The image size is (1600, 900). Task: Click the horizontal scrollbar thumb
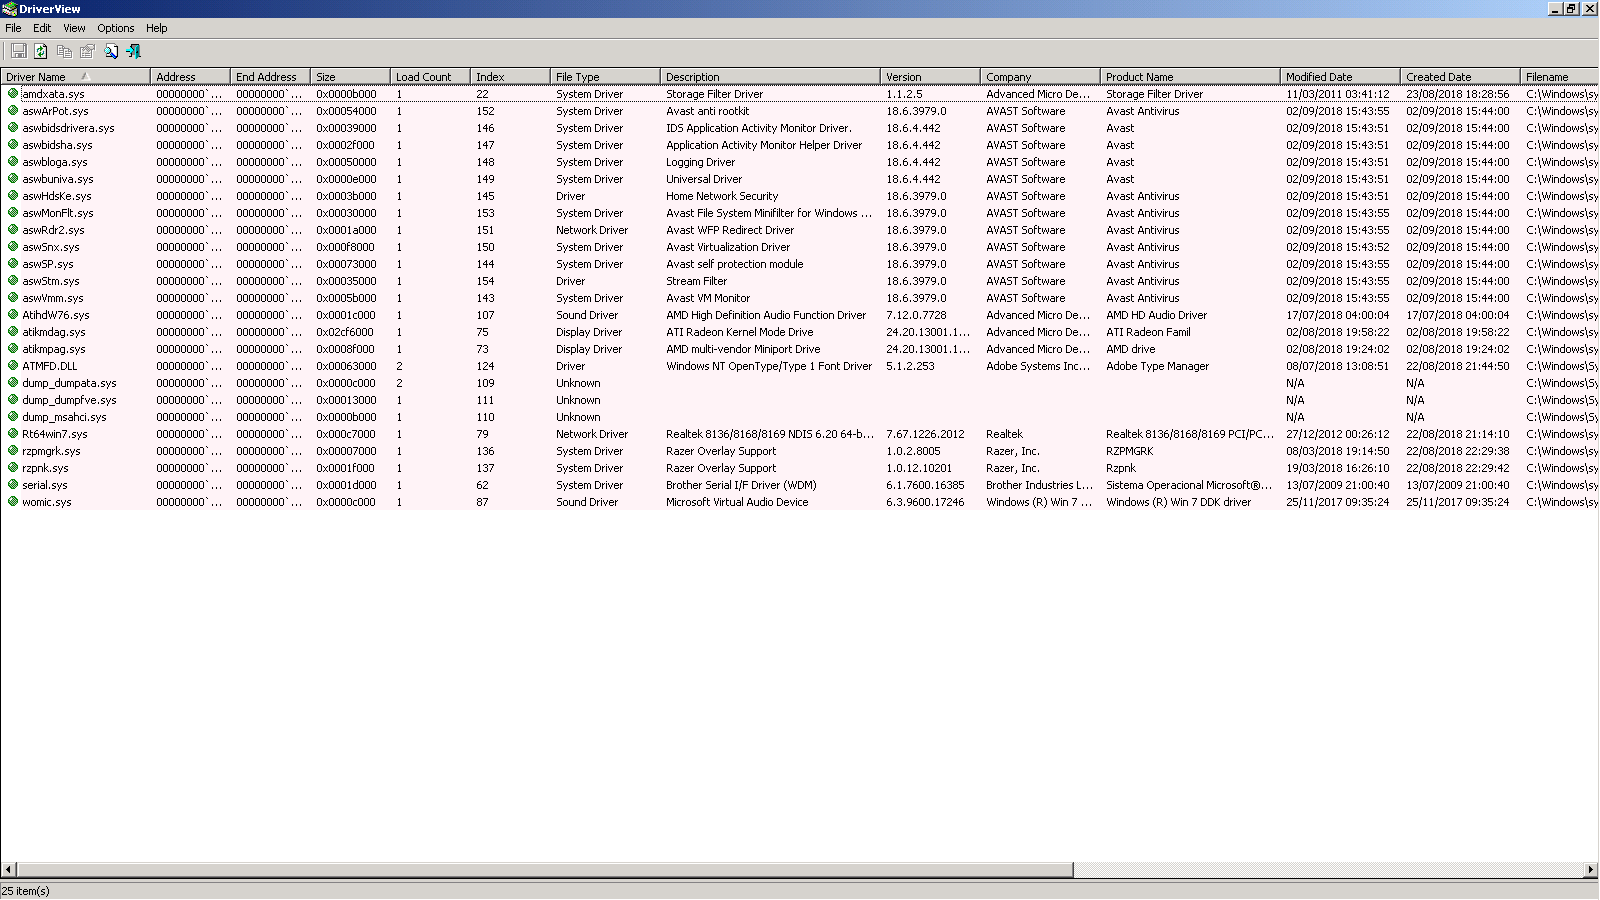[545, 870]
